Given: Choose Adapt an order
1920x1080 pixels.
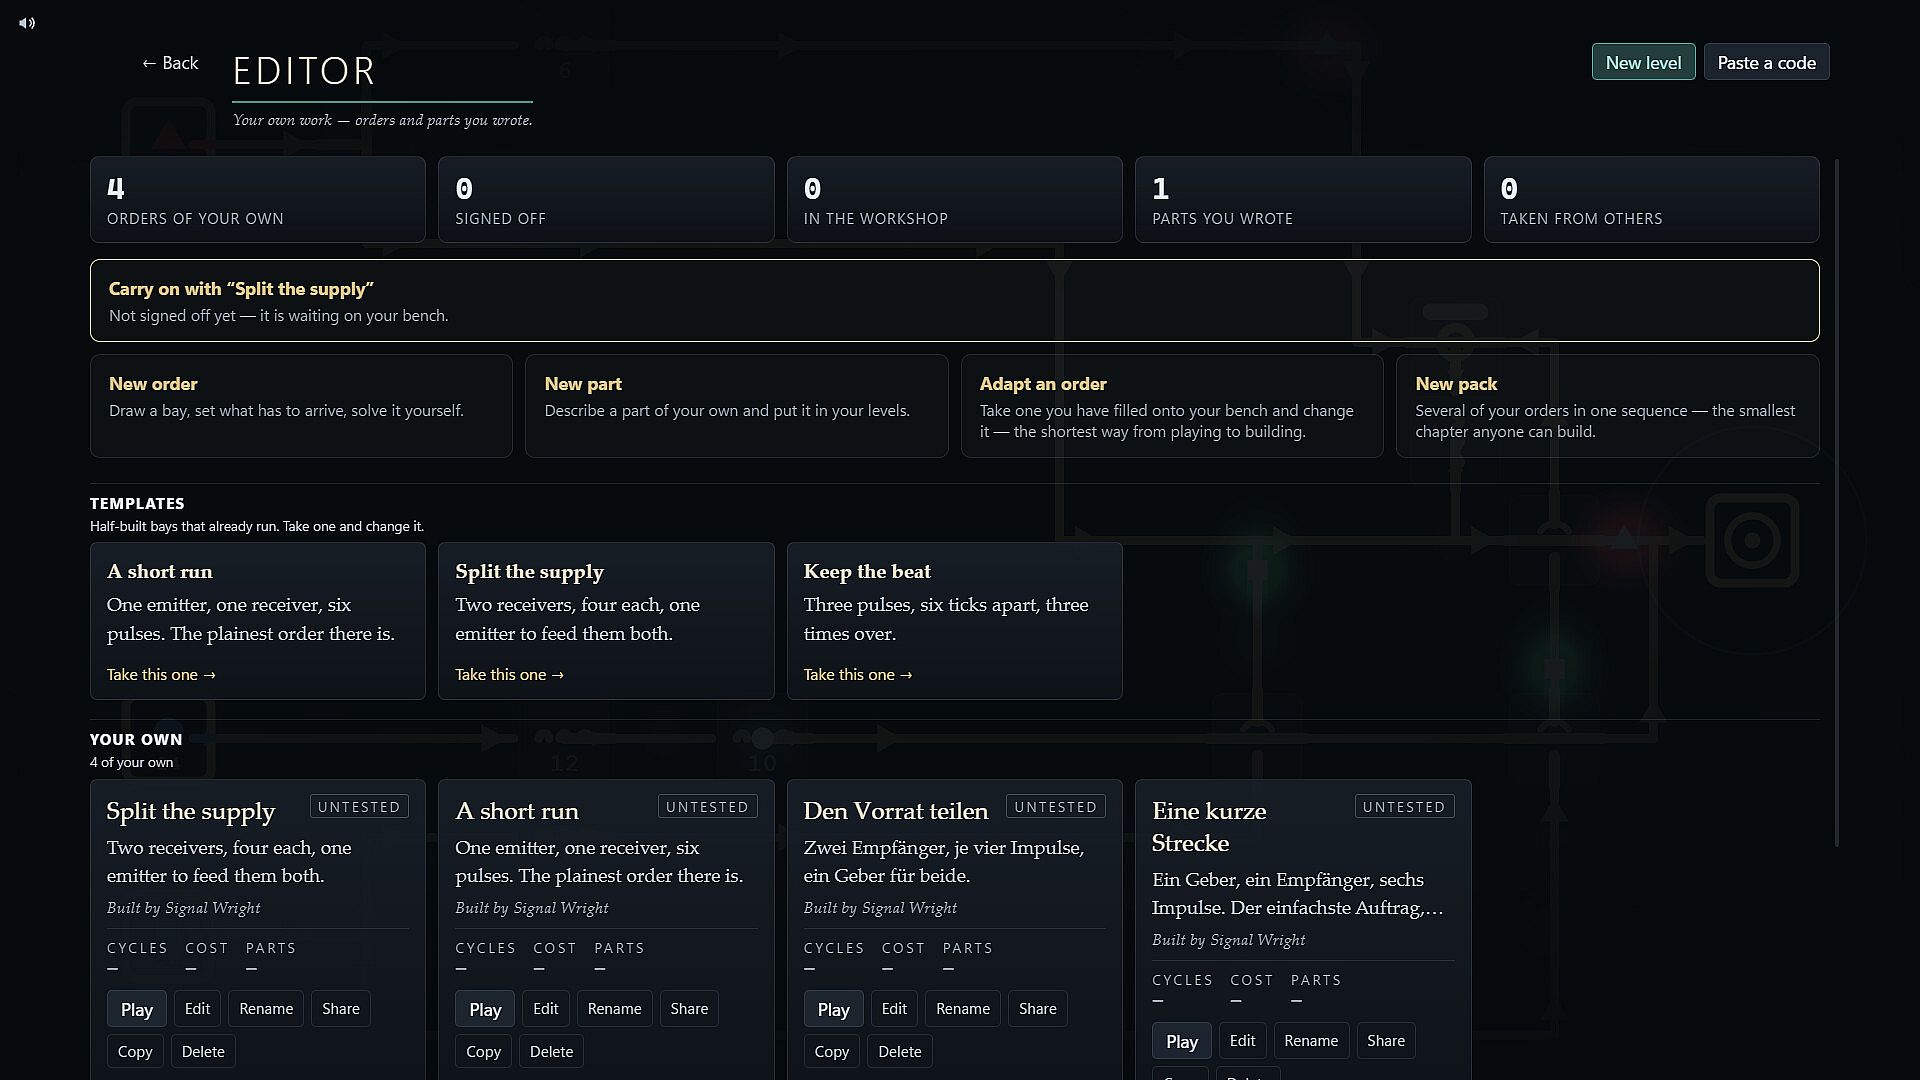Looking at the screenshot, I should click(1172, 406).
